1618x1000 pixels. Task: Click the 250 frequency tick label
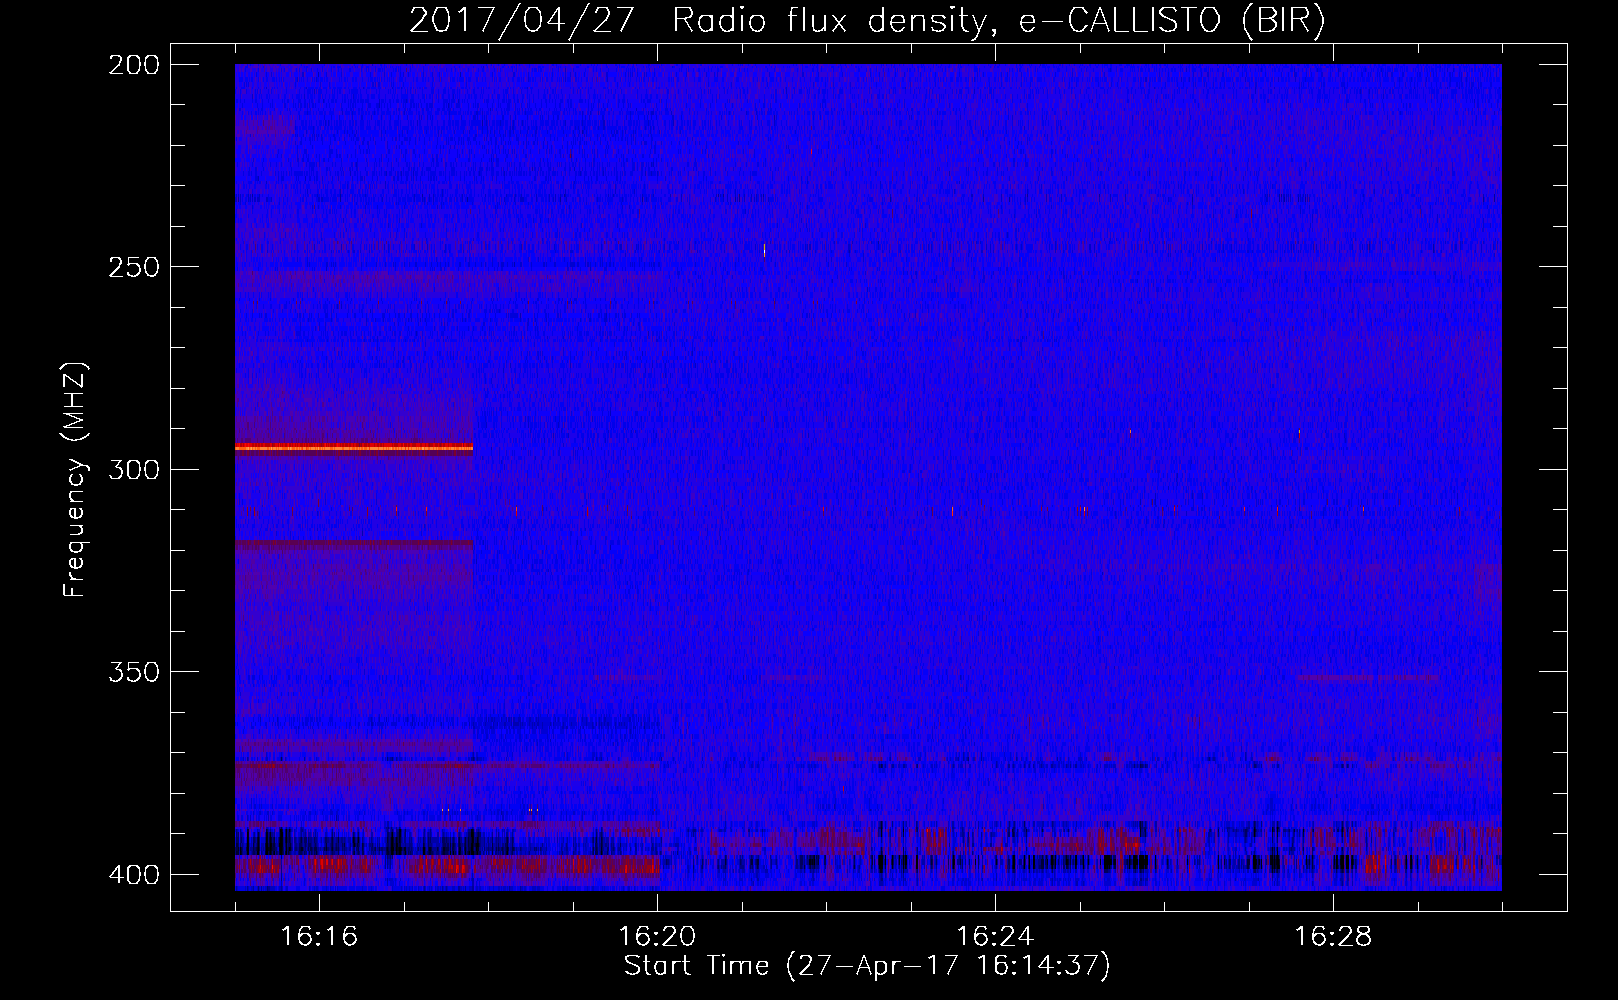[x=134, y=267]
